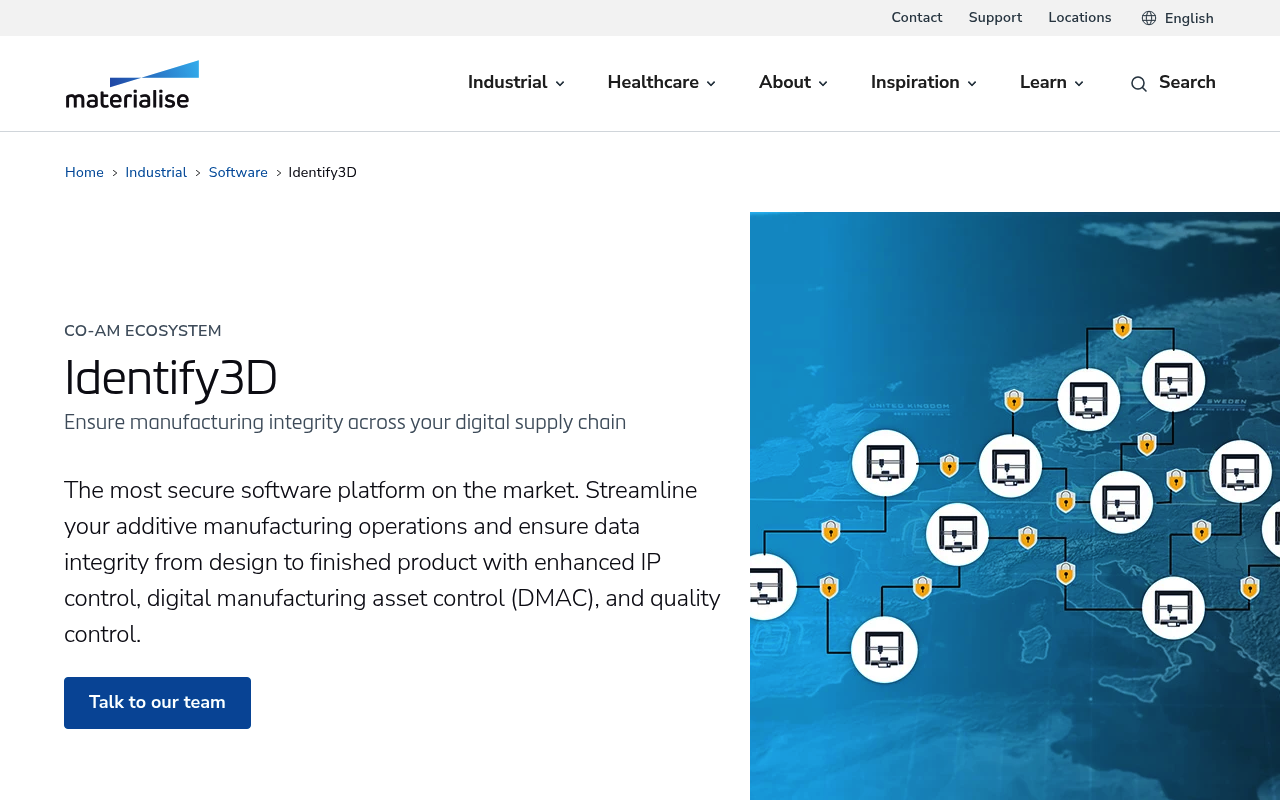Click the Identify3D page heading
The height and width of the screenshot is (800, 1280).
point(171,378)
